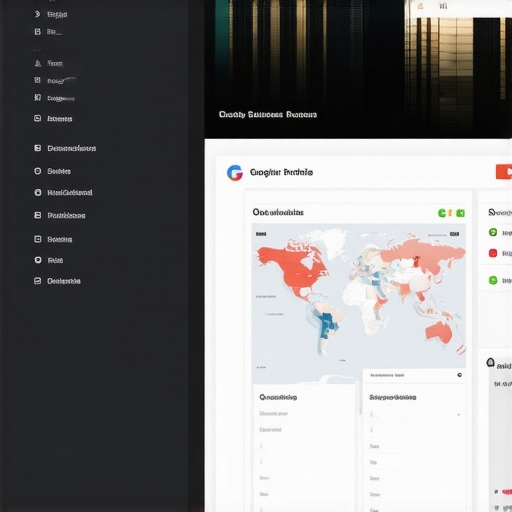Image resolution: width=512 pixels, height=512 pixels.
Task: Open the small dropdown below the map's corner
Action: (x=414, y=375)
